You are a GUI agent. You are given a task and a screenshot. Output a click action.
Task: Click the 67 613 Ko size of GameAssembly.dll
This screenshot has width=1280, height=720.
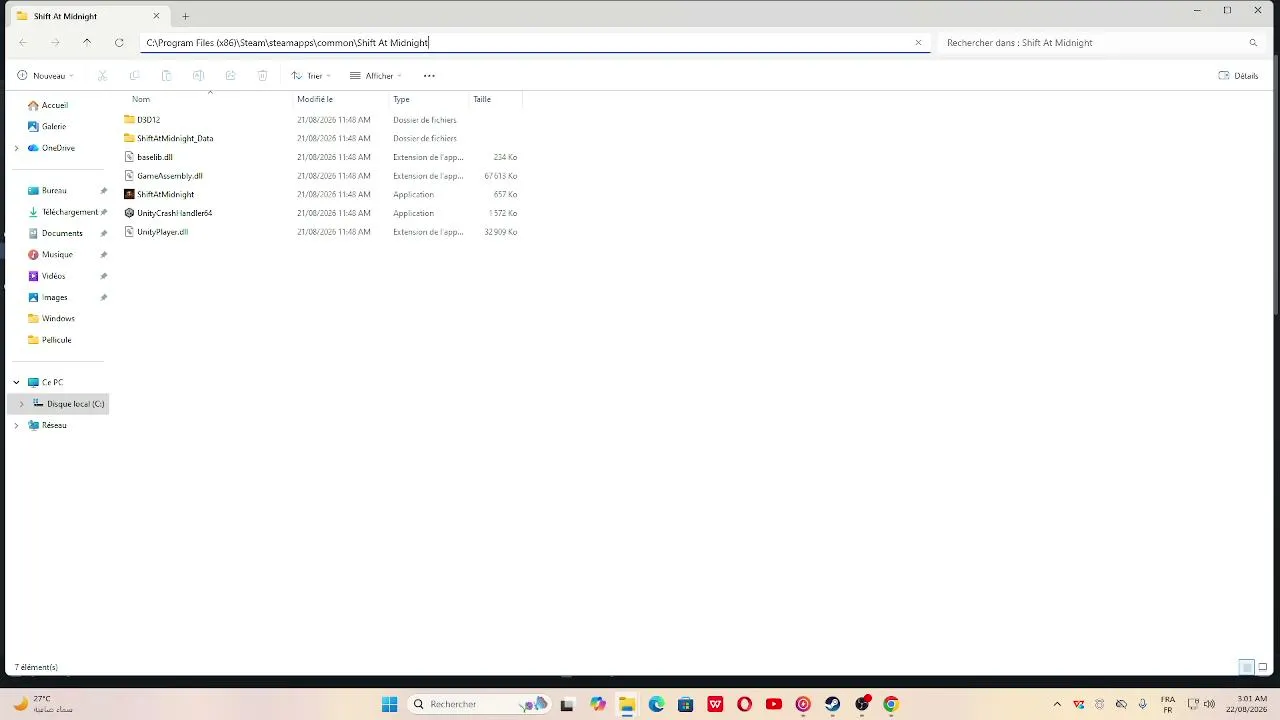tap(500, 176)
